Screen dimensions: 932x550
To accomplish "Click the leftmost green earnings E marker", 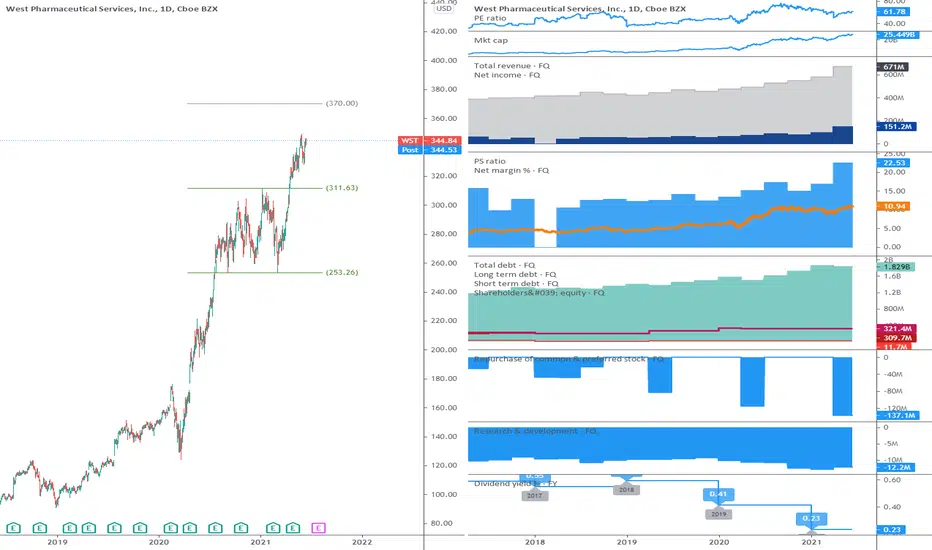I will tap(13, 527).
